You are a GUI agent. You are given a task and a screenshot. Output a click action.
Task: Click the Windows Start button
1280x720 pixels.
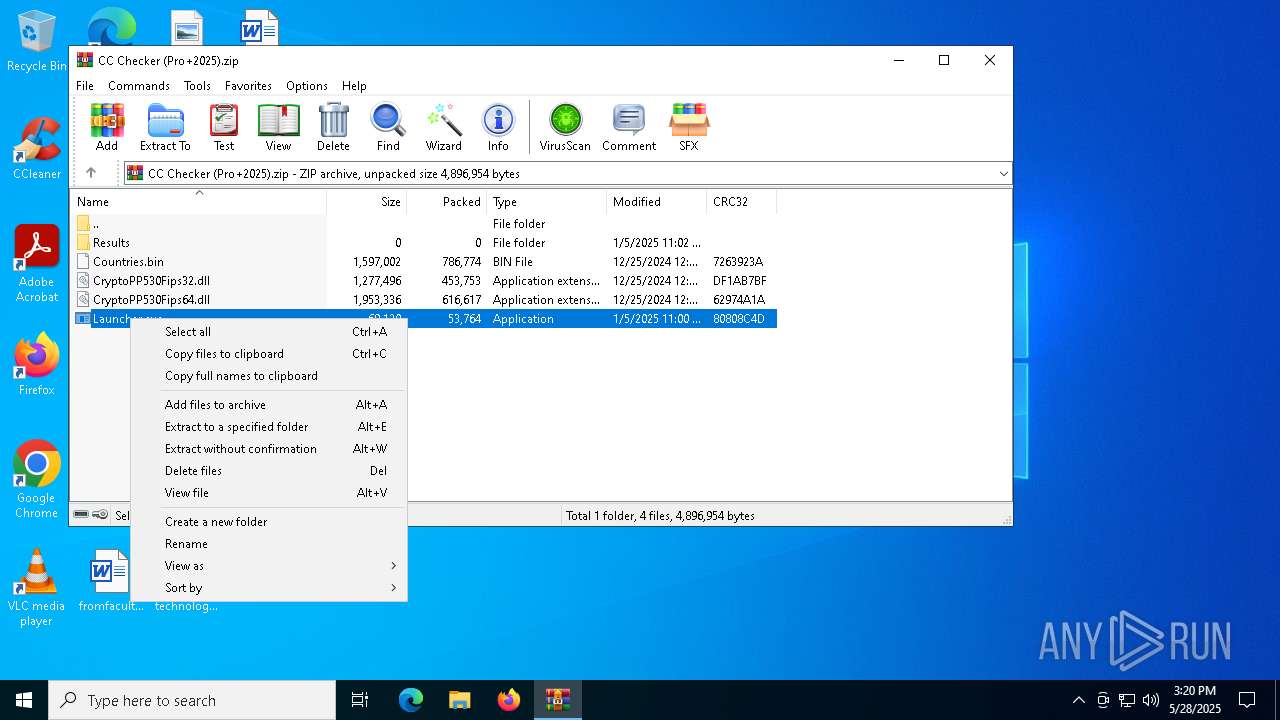tap(24, 700)
